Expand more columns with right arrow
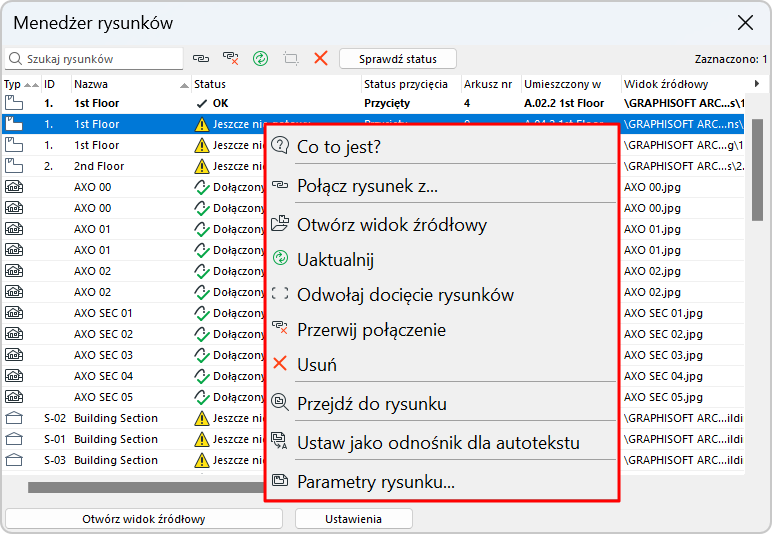The height and width of the screenshot is (534, 772). (x=757, y=84)
